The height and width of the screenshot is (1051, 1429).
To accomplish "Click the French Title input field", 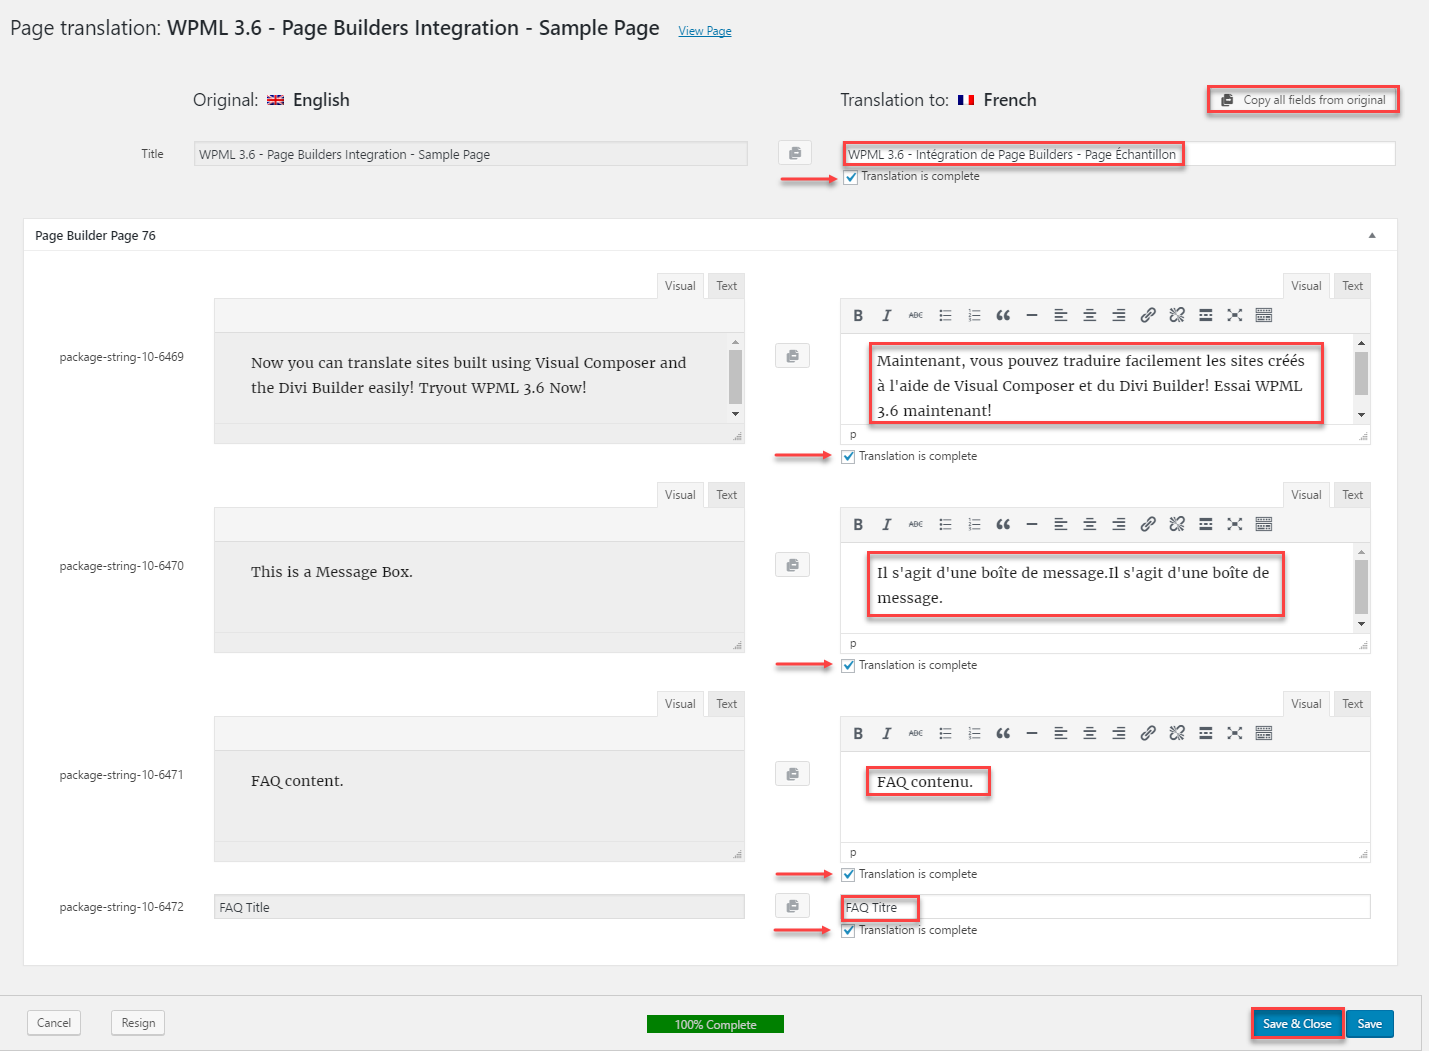I will click(x=1119, y=154).
